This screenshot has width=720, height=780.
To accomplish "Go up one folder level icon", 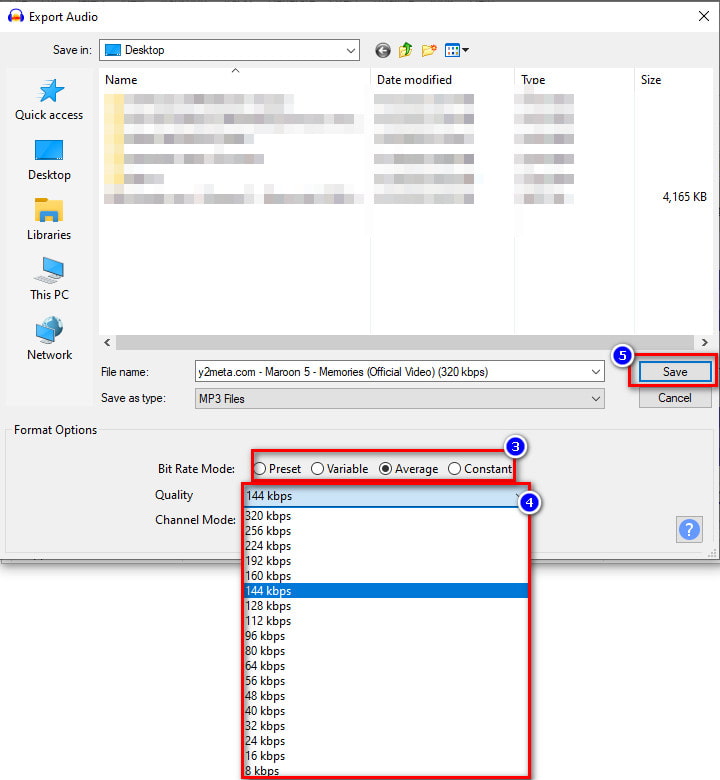I will coord(406,50).
